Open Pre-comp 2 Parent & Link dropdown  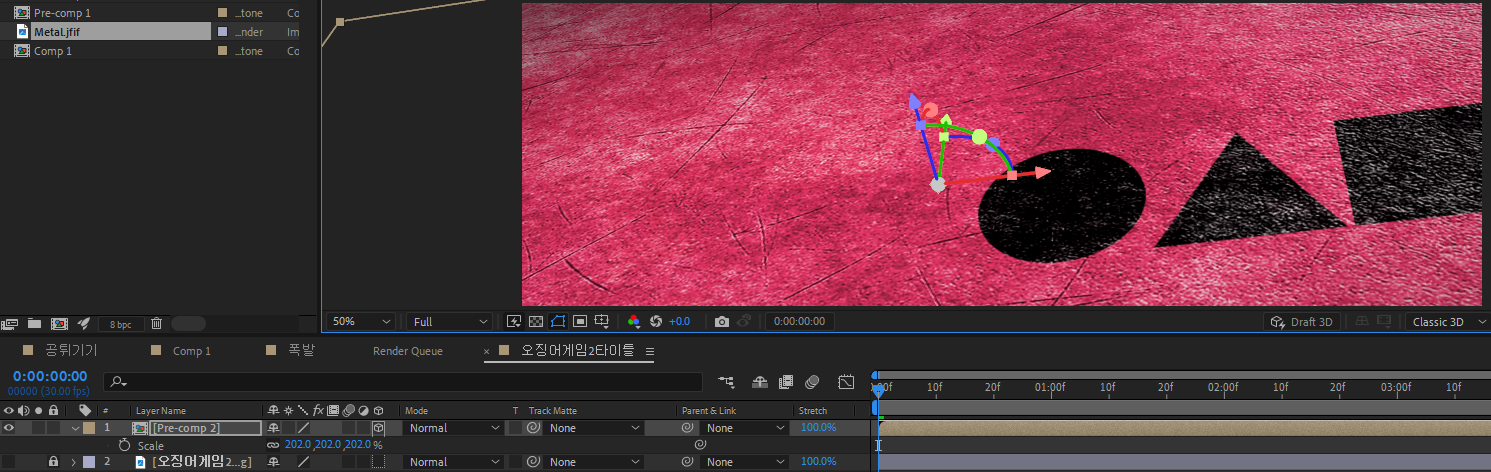(x=746, y=428)
